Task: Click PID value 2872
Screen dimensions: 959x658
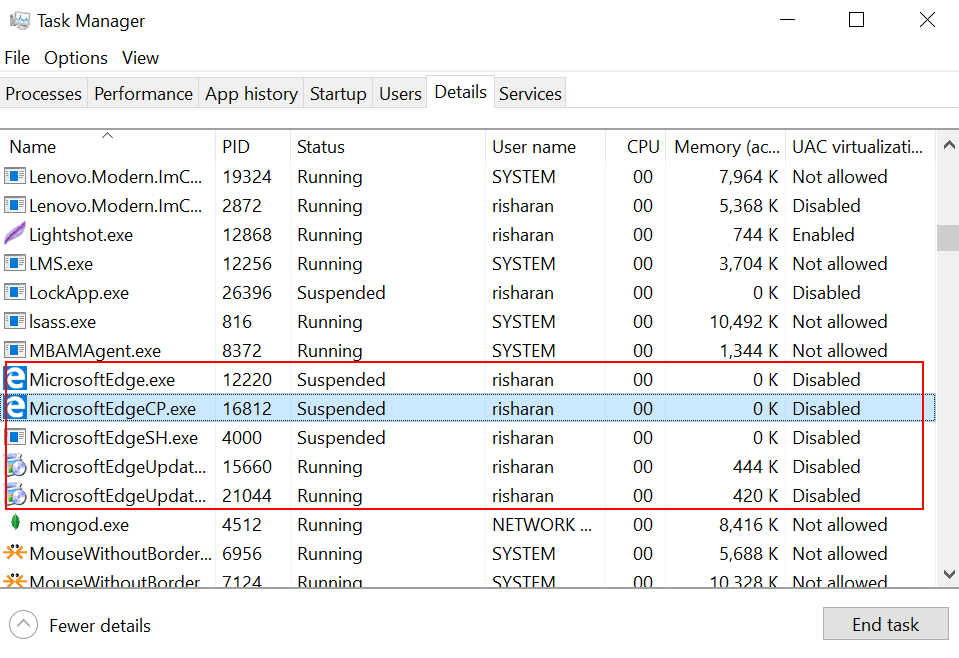Action: 242,205
